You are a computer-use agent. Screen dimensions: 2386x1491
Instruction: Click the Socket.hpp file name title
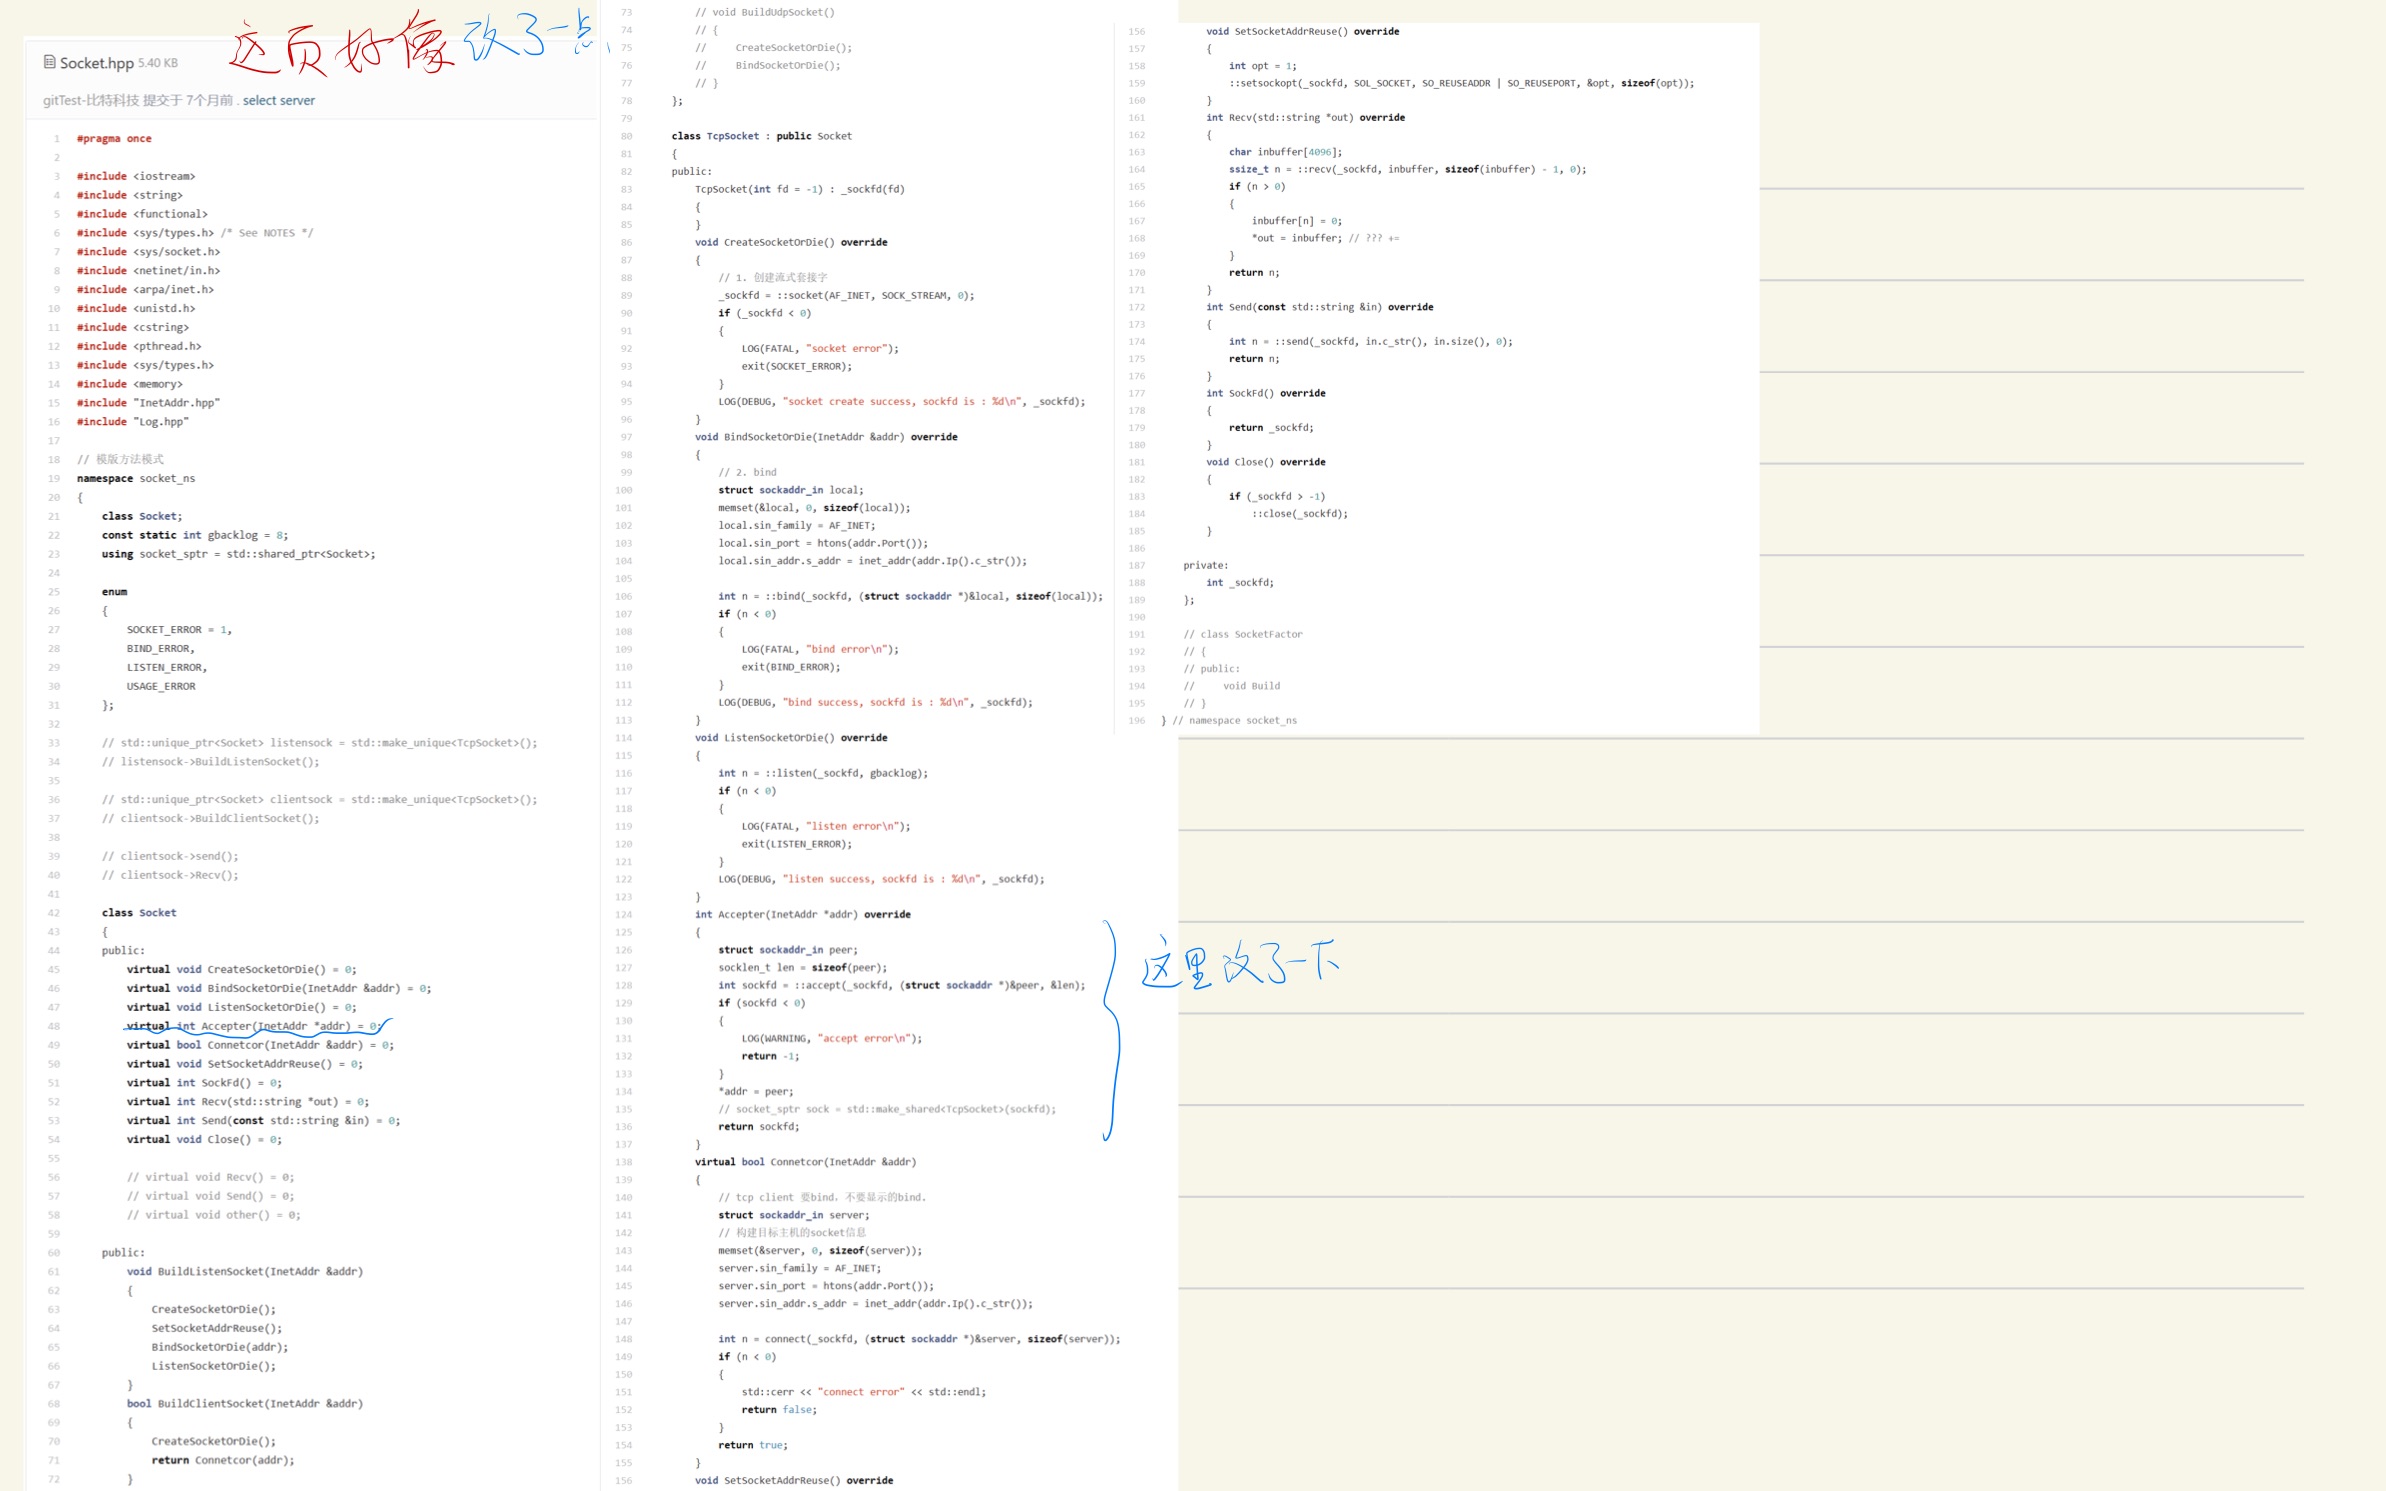point(96,63)
